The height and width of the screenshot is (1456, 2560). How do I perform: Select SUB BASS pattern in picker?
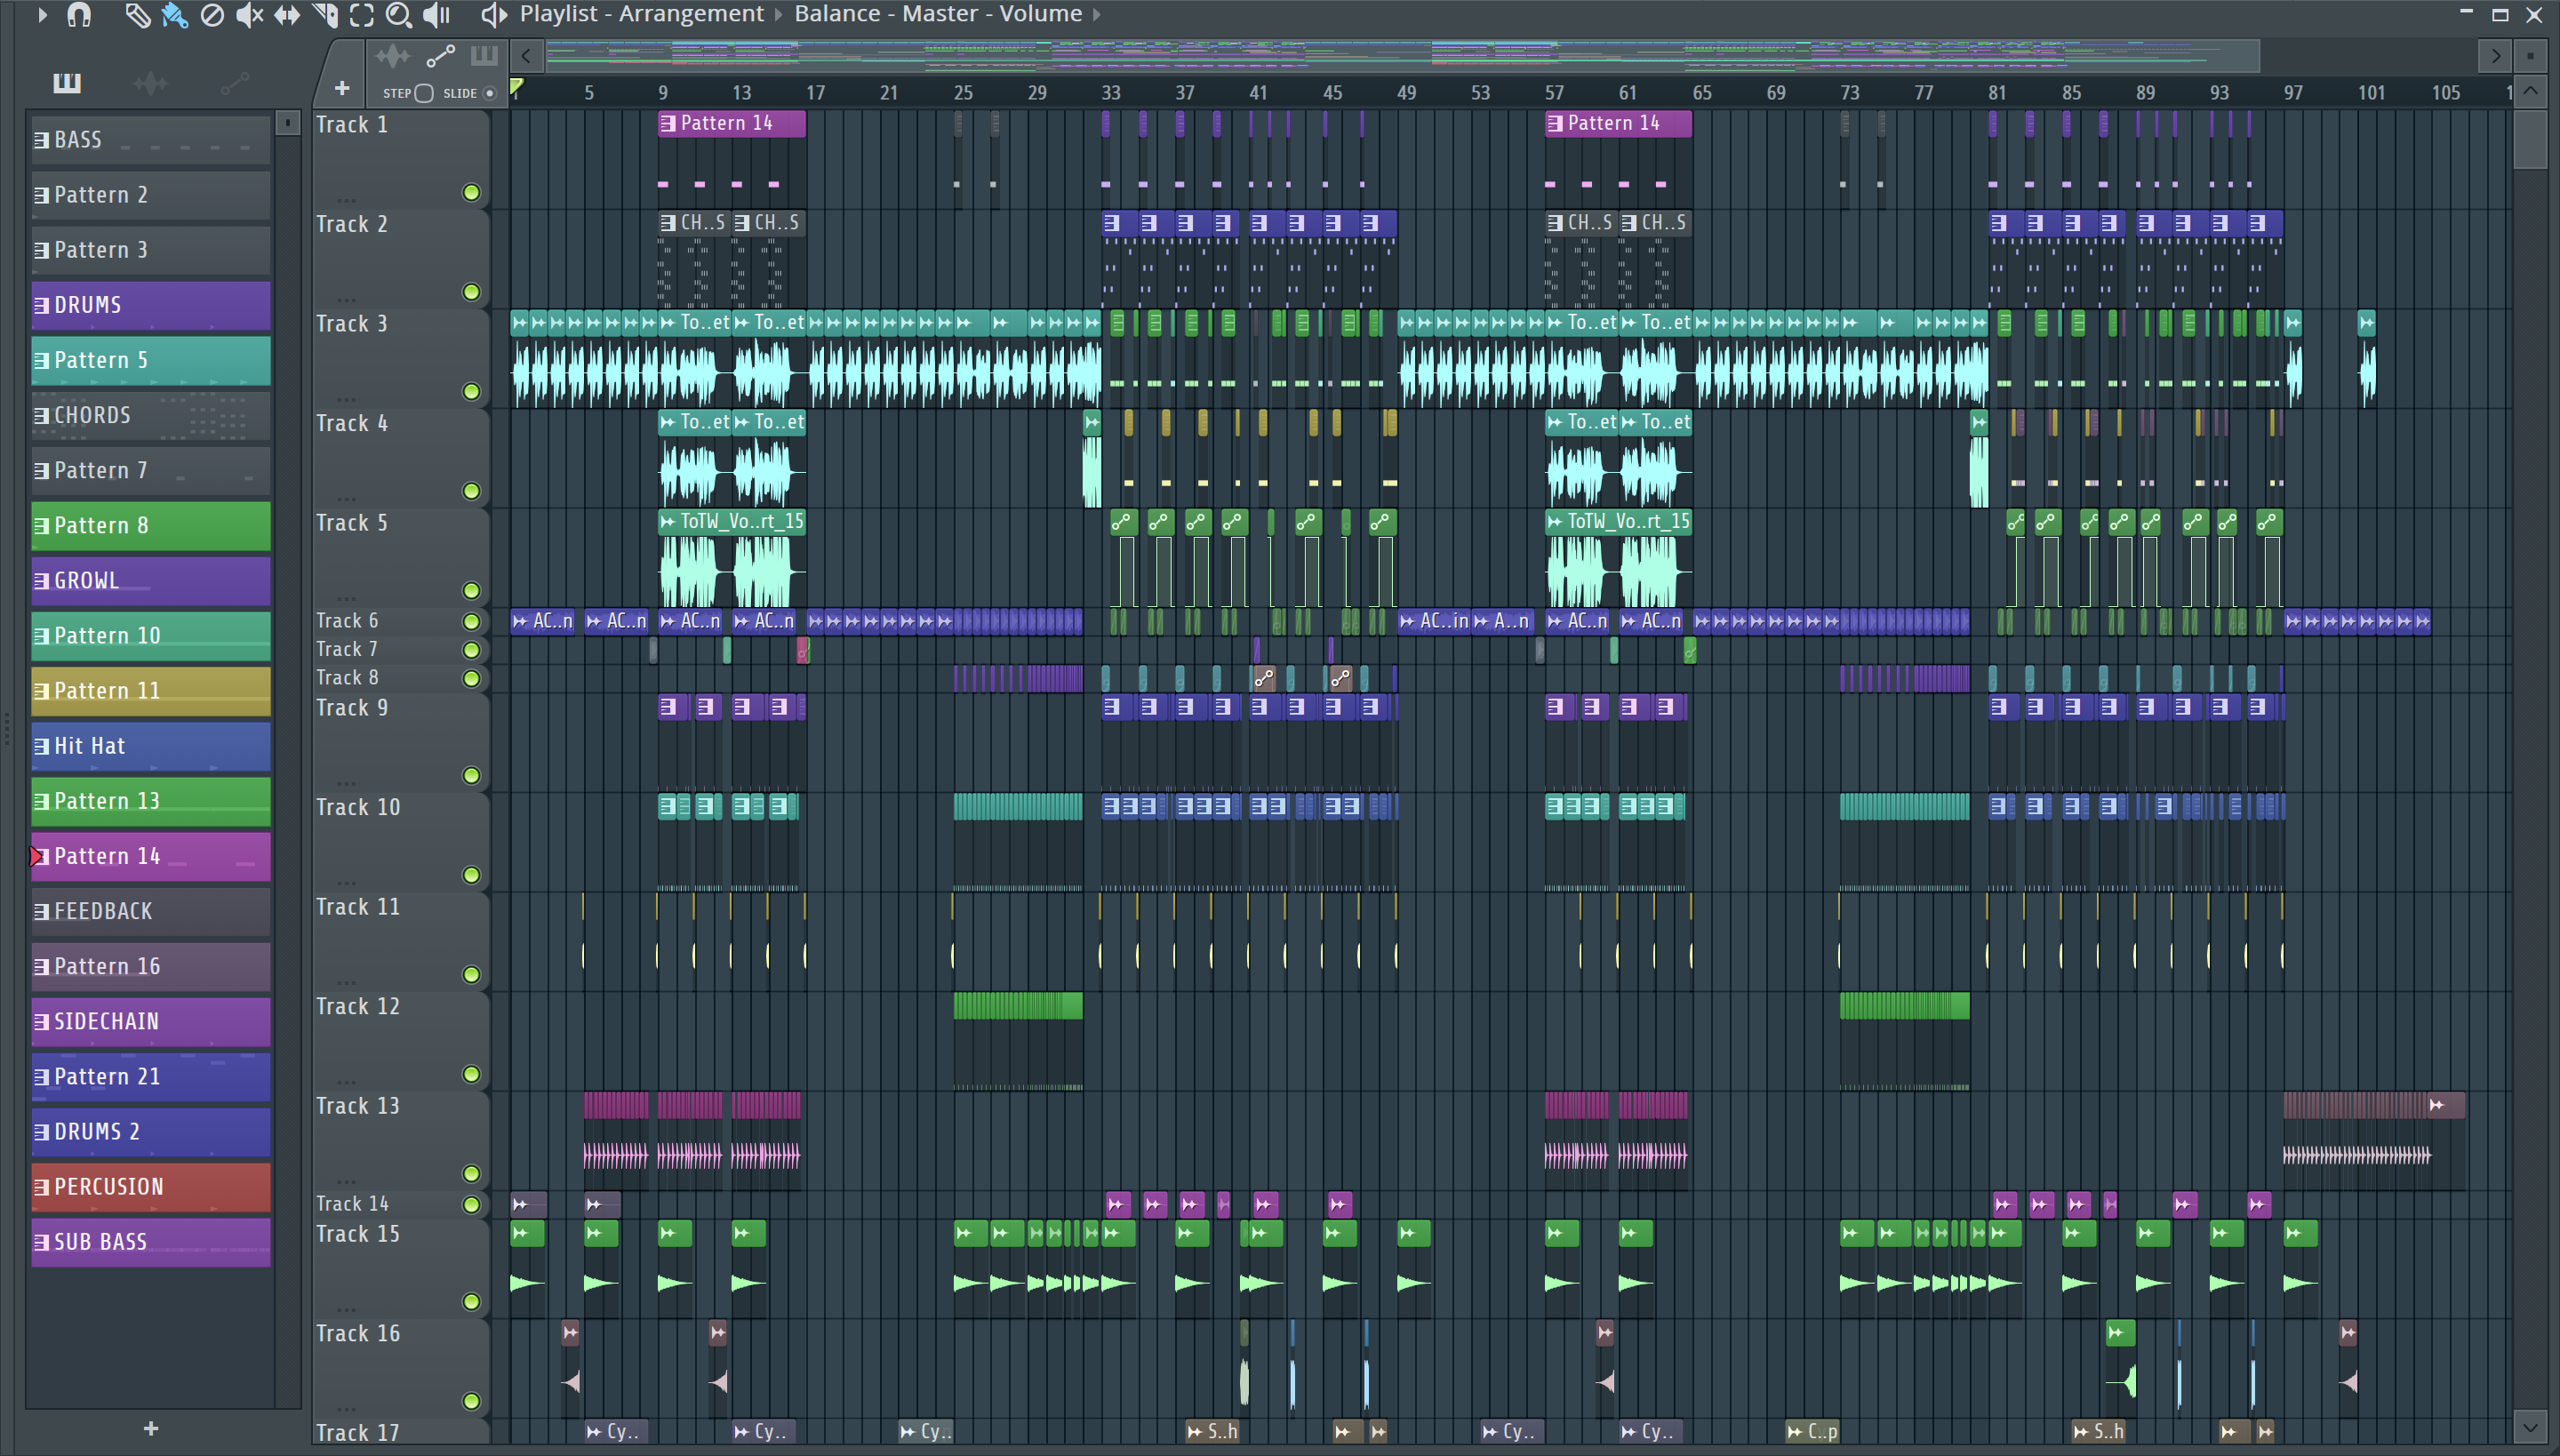151,1242
